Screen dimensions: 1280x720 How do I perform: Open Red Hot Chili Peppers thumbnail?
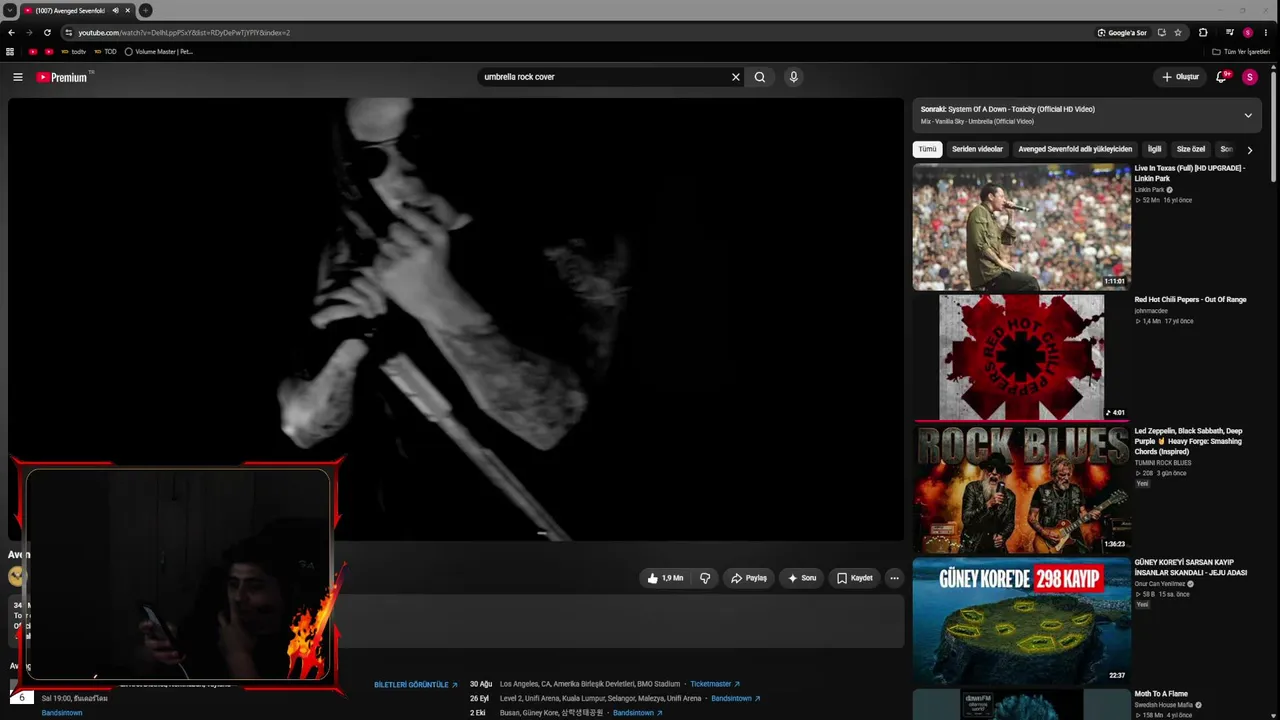pyautogui.click(x=1022, y=357)
